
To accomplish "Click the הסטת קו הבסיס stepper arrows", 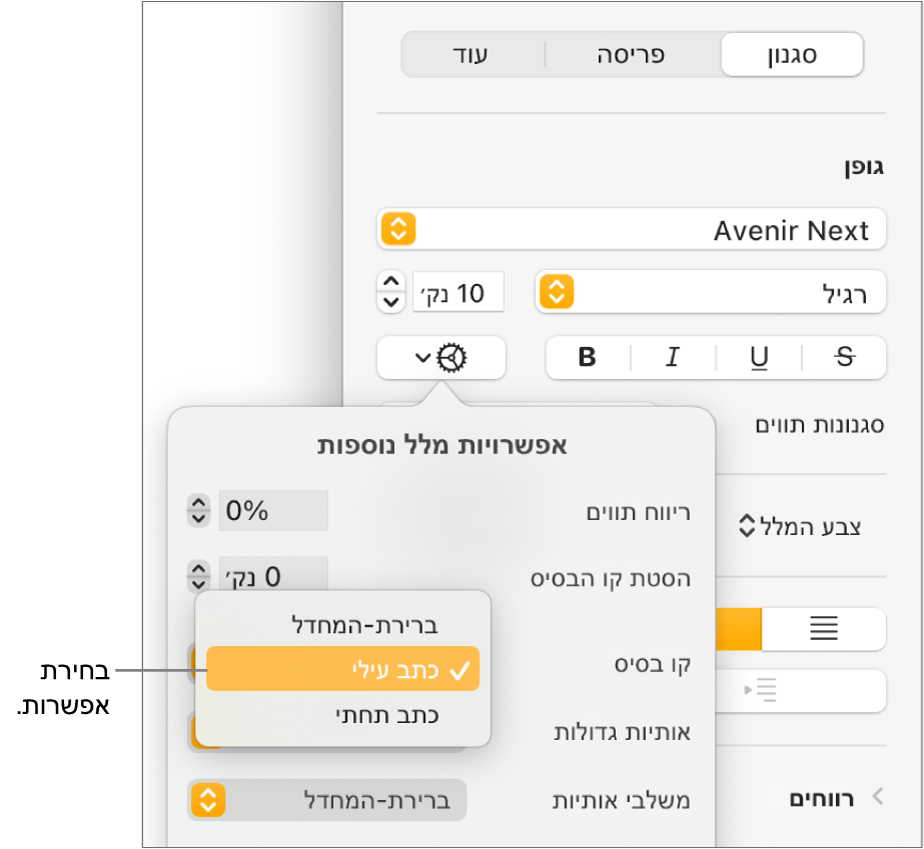I will (199, 576).
